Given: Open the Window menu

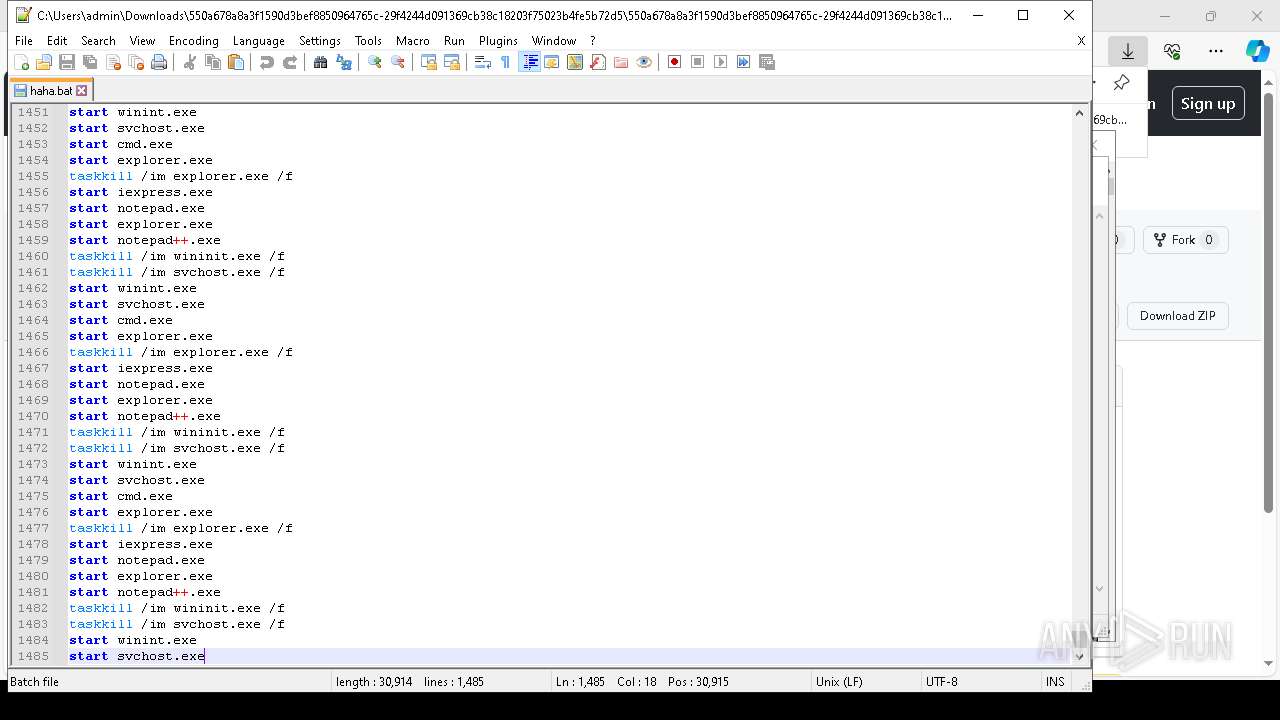Looking at the screenshot, I should tap(553, 41).
